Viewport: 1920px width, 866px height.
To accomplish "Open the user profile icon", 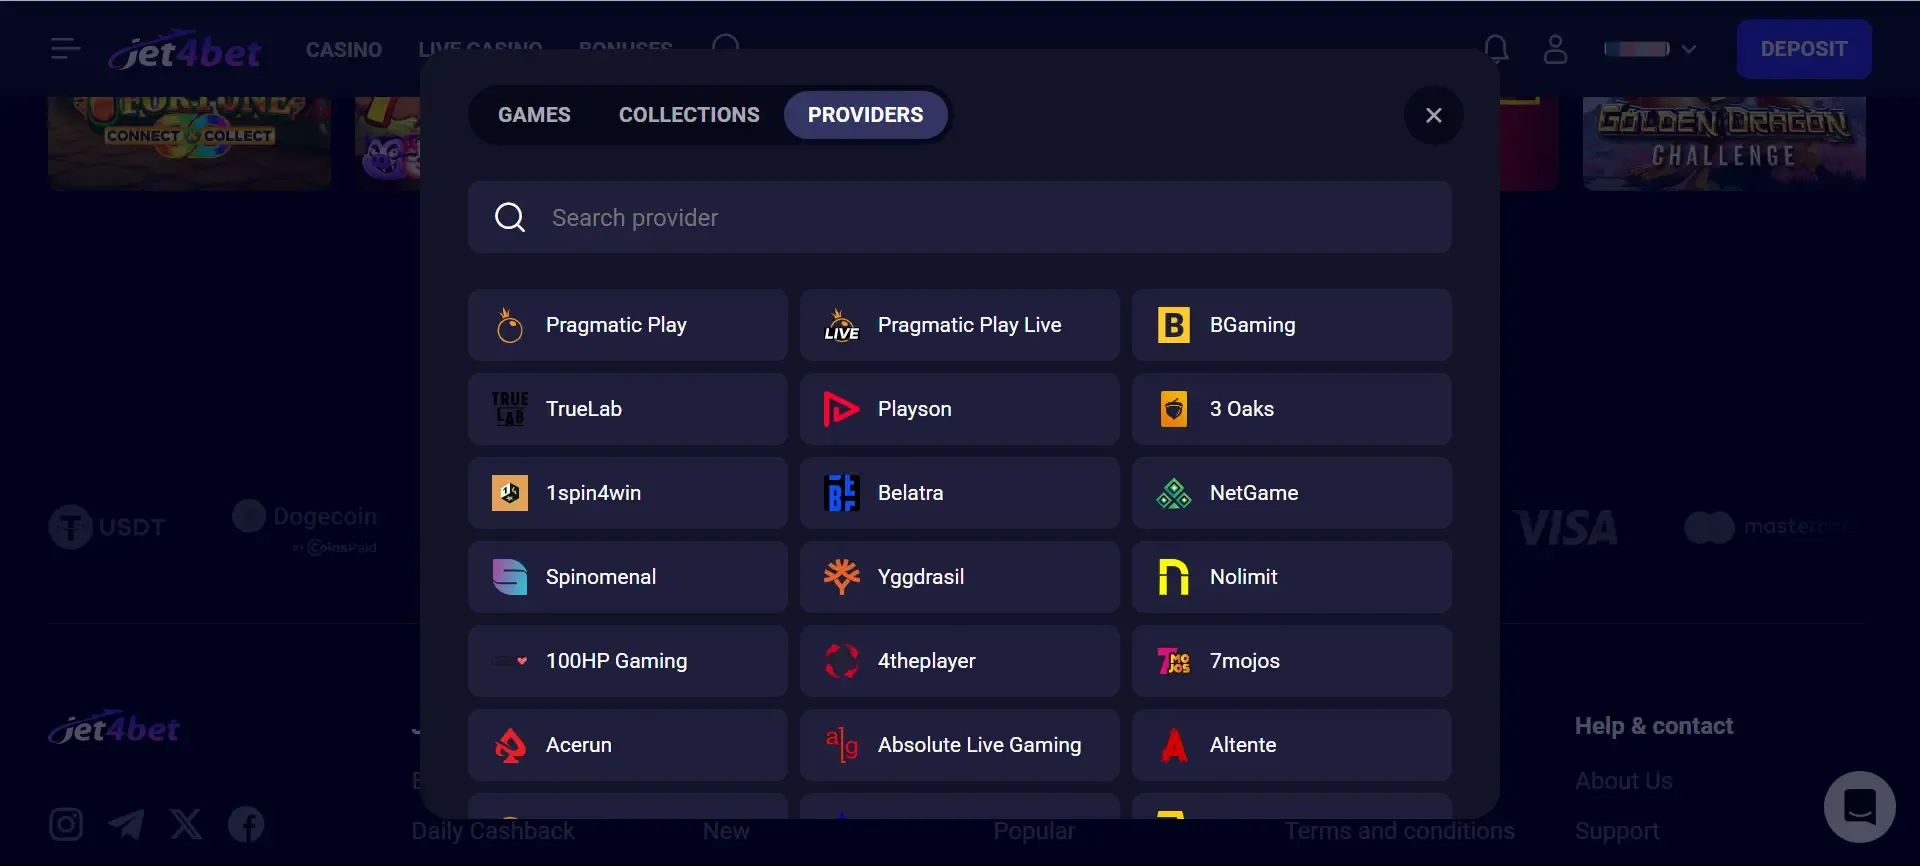I will pos(1555,49).
